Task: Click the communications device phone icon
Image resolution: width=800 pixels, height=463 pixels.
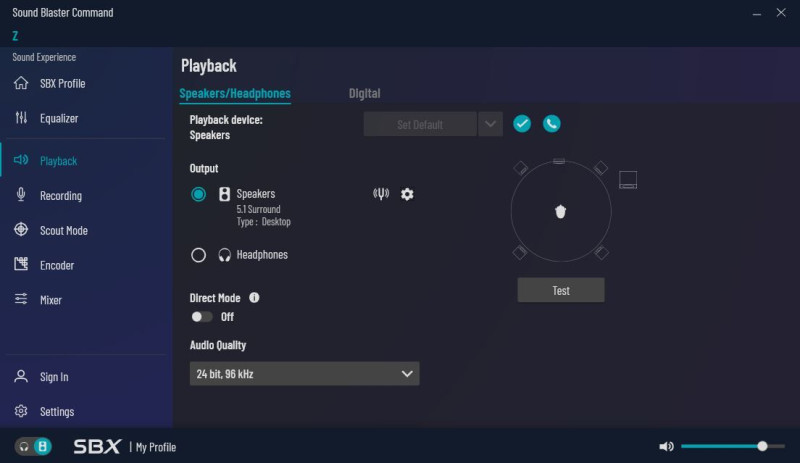Action: point(552,124)
